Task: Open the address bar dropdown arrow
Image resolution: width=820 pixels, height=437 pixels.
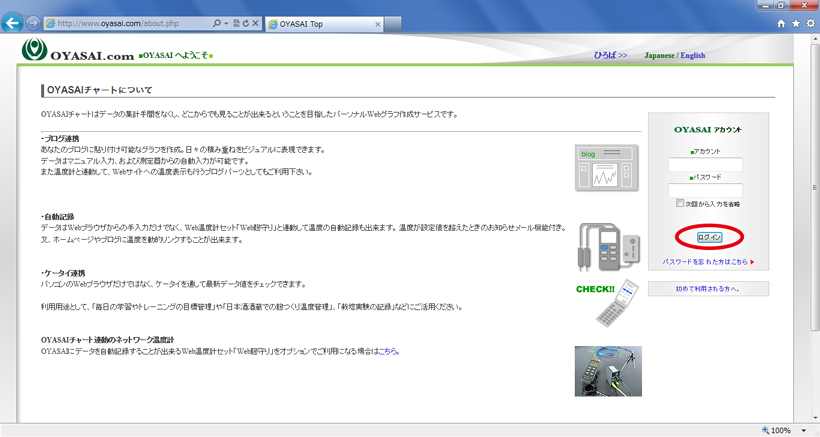Action: point(226,24)
